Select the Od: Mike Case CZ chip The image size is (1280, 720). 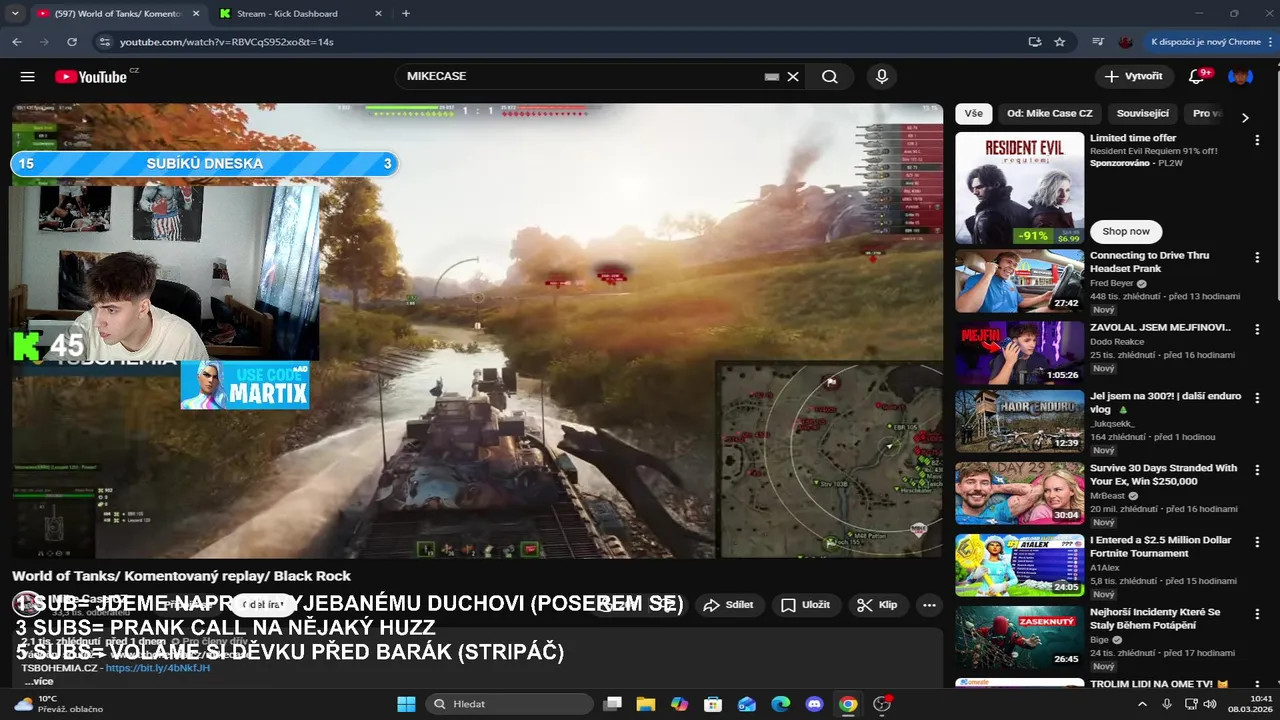click(x=1049, y=114)
